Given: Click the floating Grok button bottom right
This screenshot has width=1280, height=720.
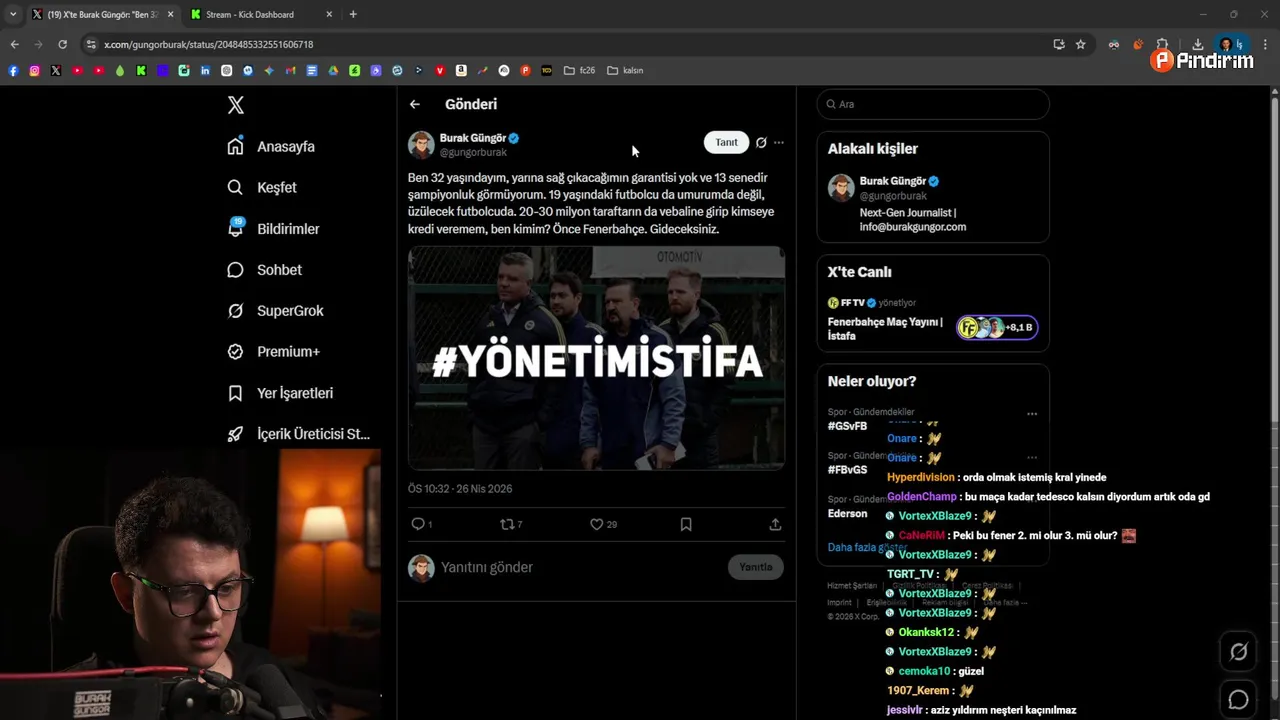Looking at the screenshot, I should pos(1239,652).
